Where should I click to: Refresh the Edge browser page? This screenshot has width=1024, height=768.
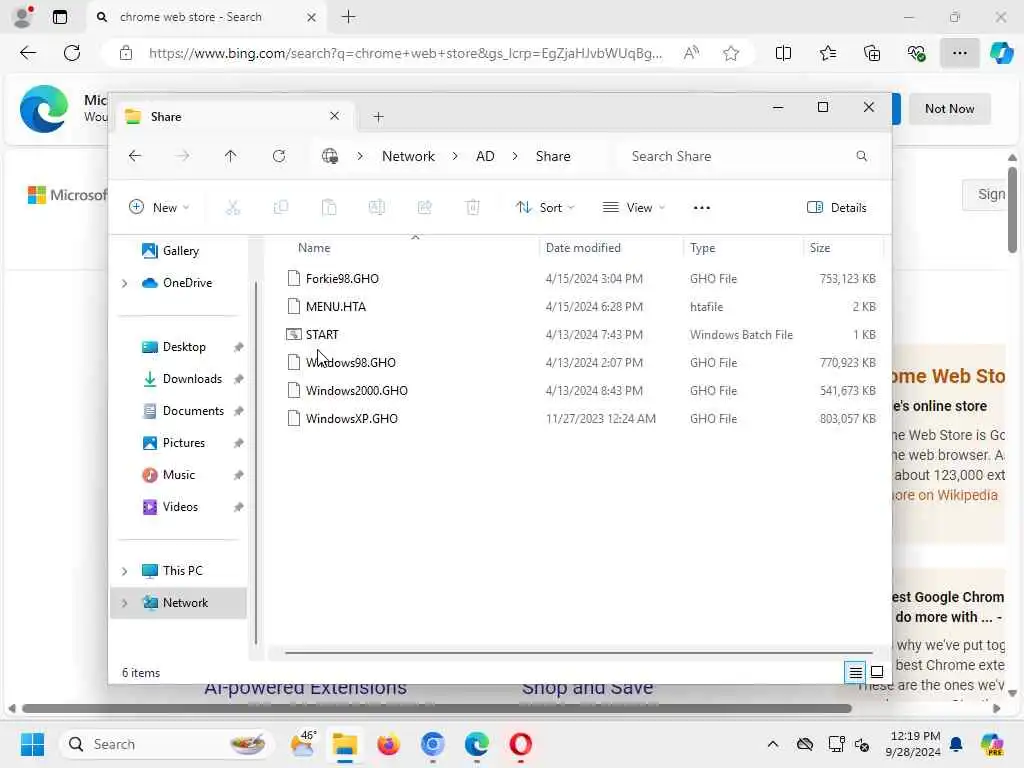coord(72,53)
